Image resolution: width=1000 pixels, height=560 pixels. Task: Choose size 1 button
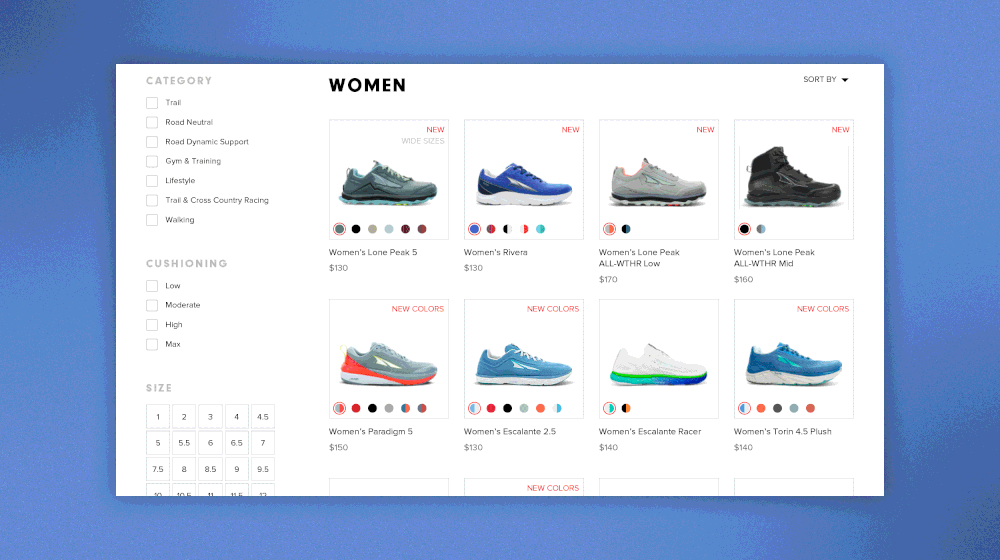[158, 417]
